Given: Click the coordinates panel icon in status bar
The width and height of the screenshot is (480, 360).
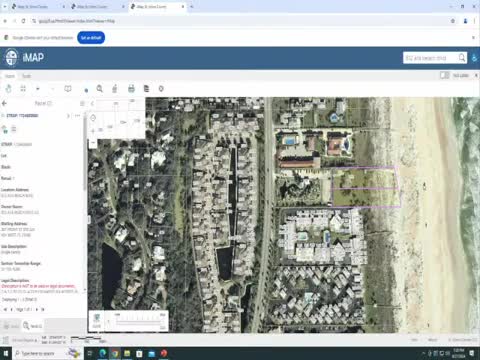Looking at the screenshot, I should click(x=5, y=340).
